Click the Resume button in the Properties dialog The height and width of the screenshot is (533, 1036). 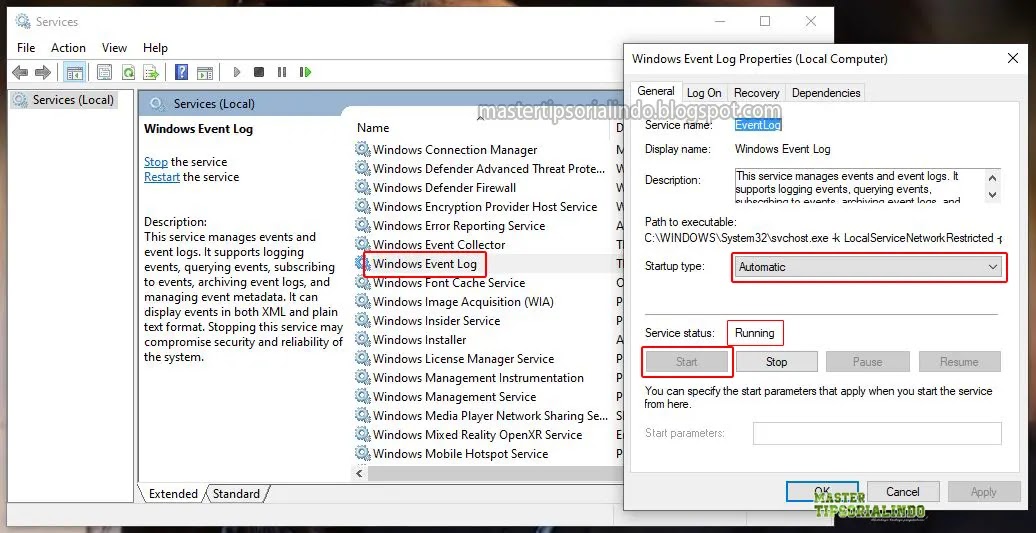[959, 362]
